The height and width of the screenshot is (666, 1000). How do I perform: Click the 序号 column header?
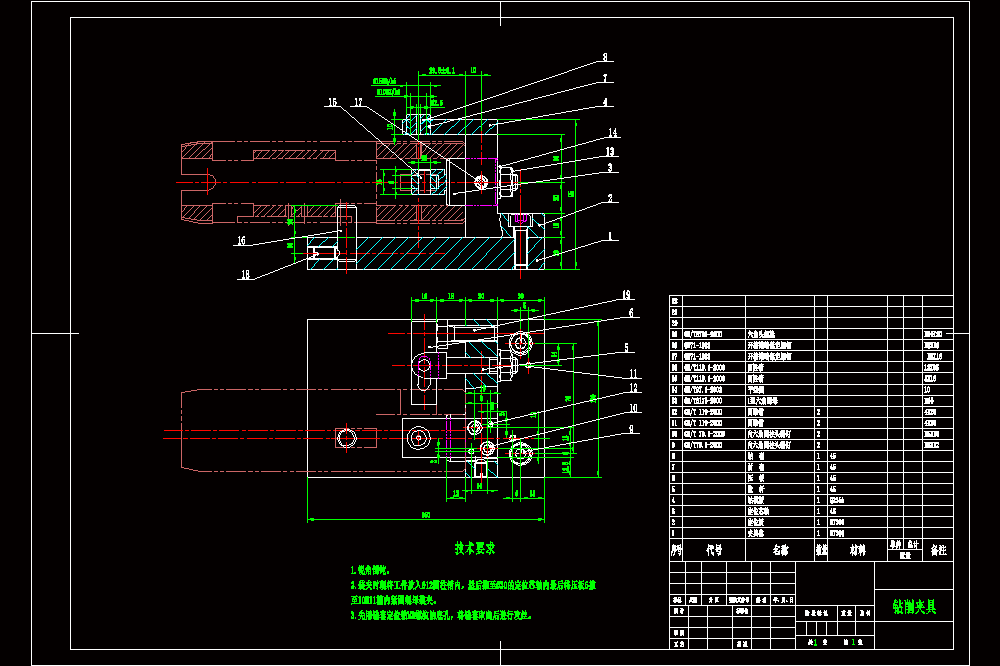coord(677,550)
